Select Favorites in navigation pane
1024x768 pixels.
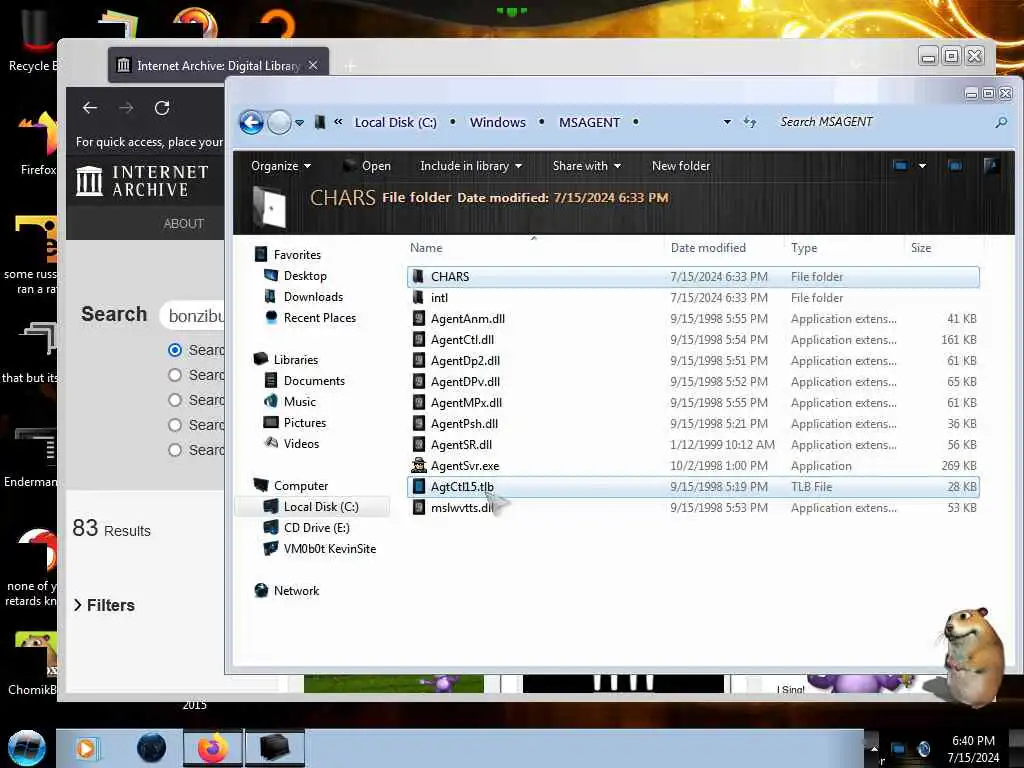tap(297, 255)
